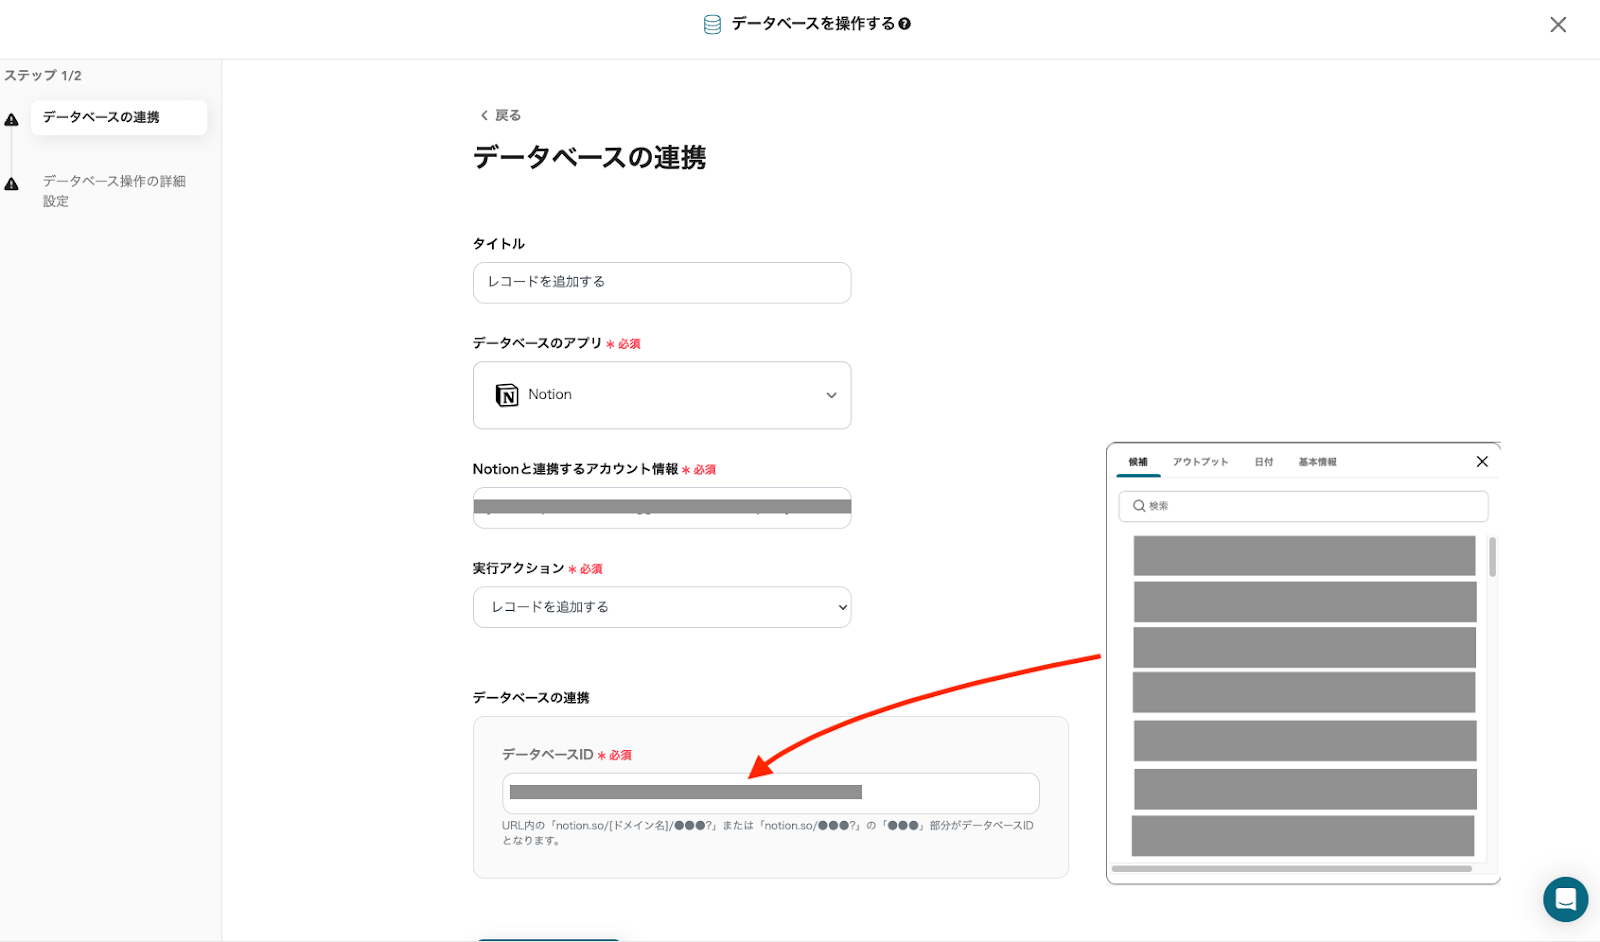Click the help question mark icon beside the header title
This screenshot has height=942, width=1600.
[x=904, y=24]
